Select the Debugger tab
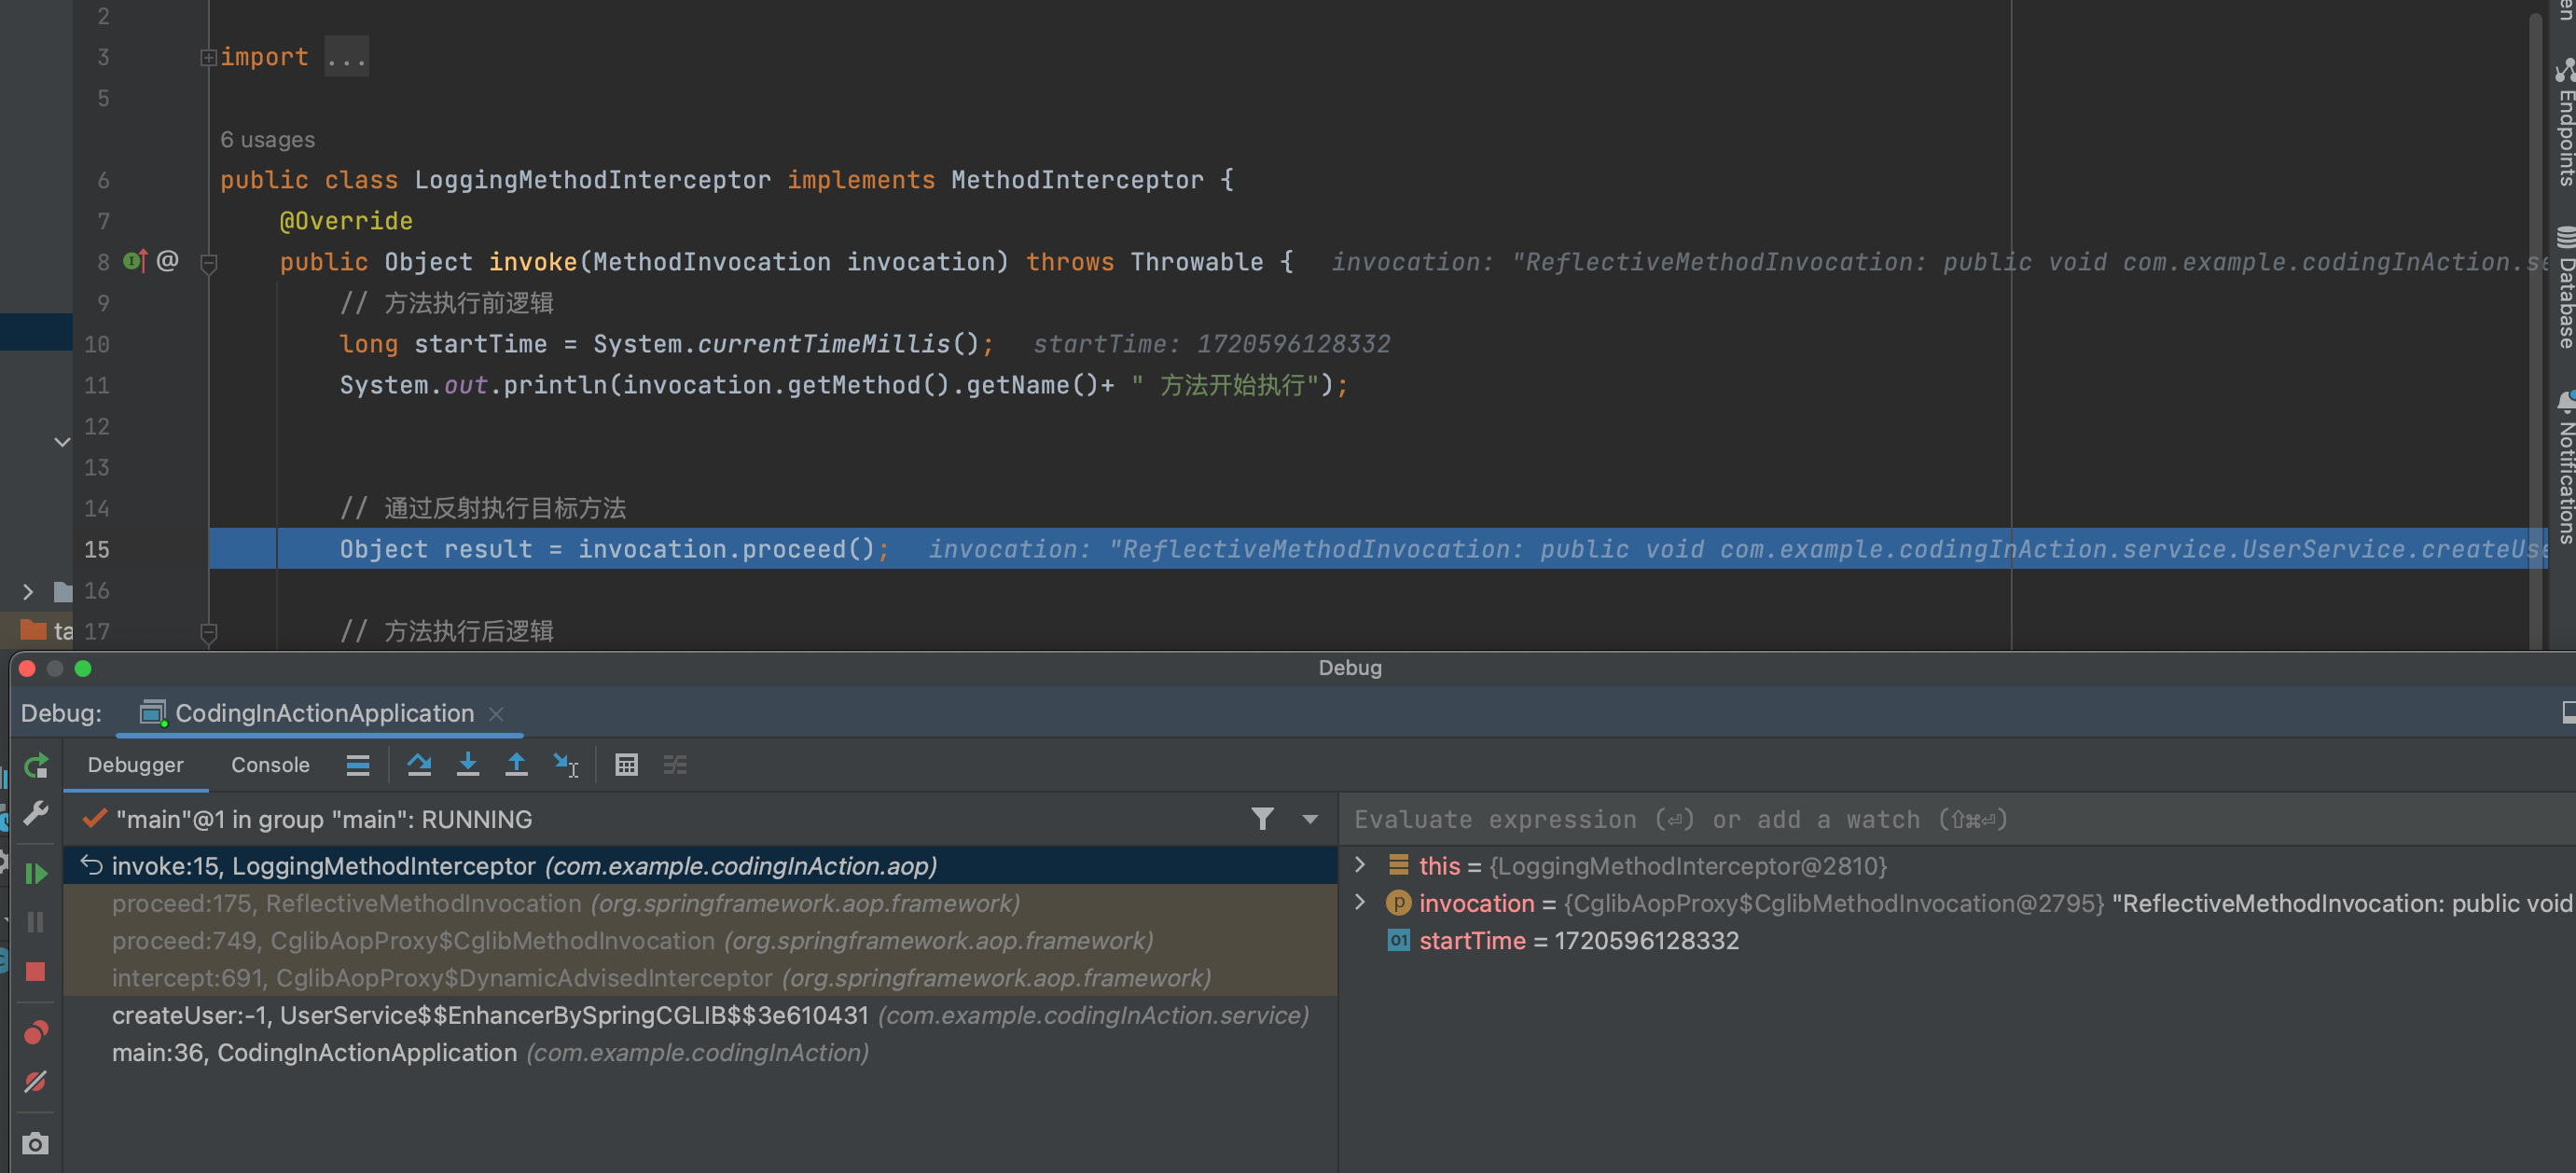 coord(135,765)
